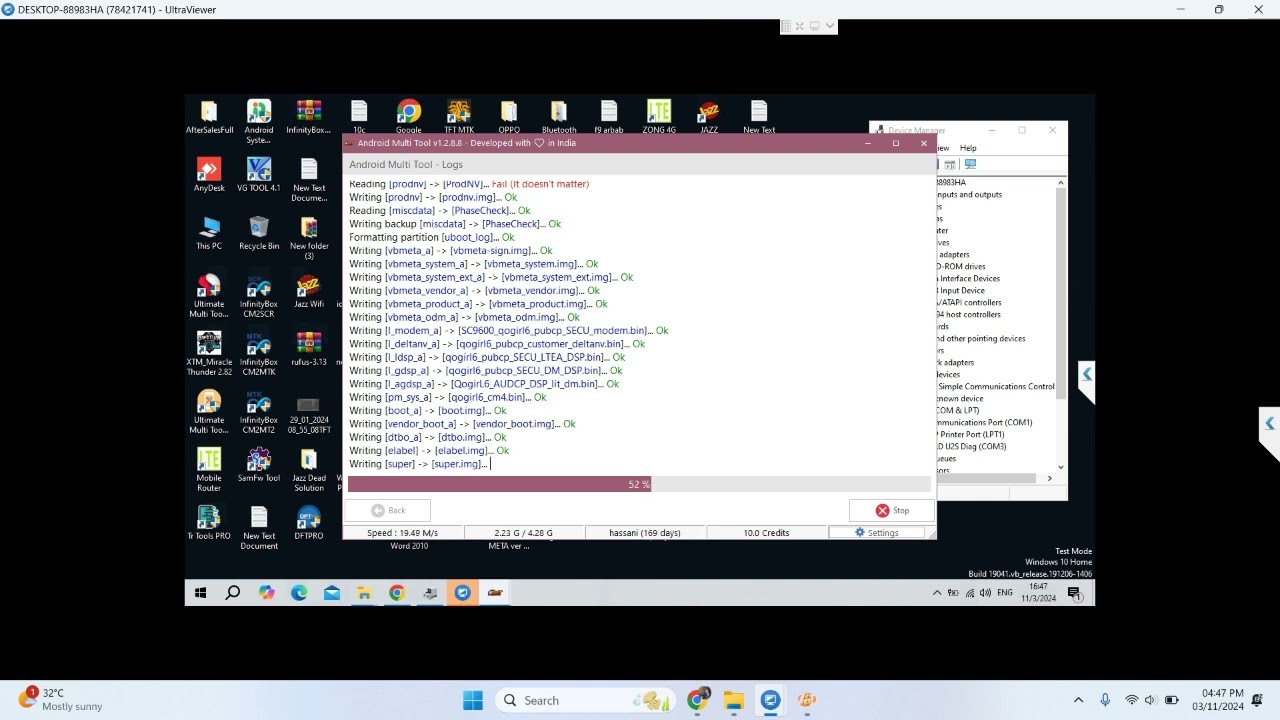Viewport: 1280px width, 720px height.
Task: Click properties icon in Device Manager toolbar
Action: tap(951, 164)
